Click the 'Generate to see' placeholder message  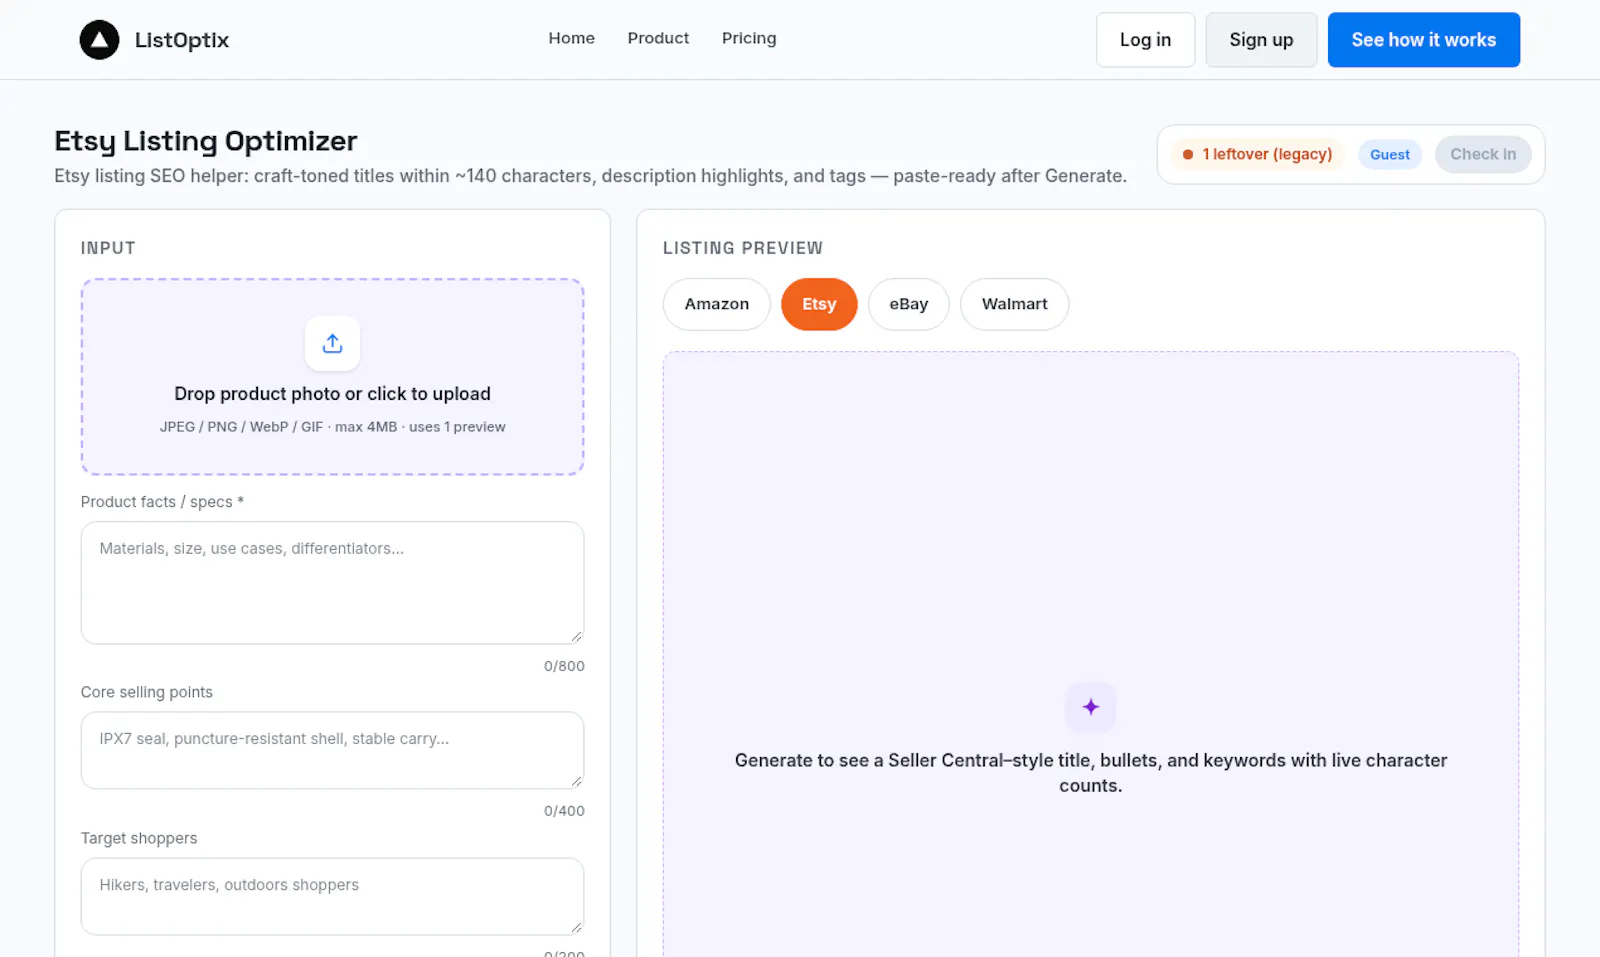(1091, 773)
